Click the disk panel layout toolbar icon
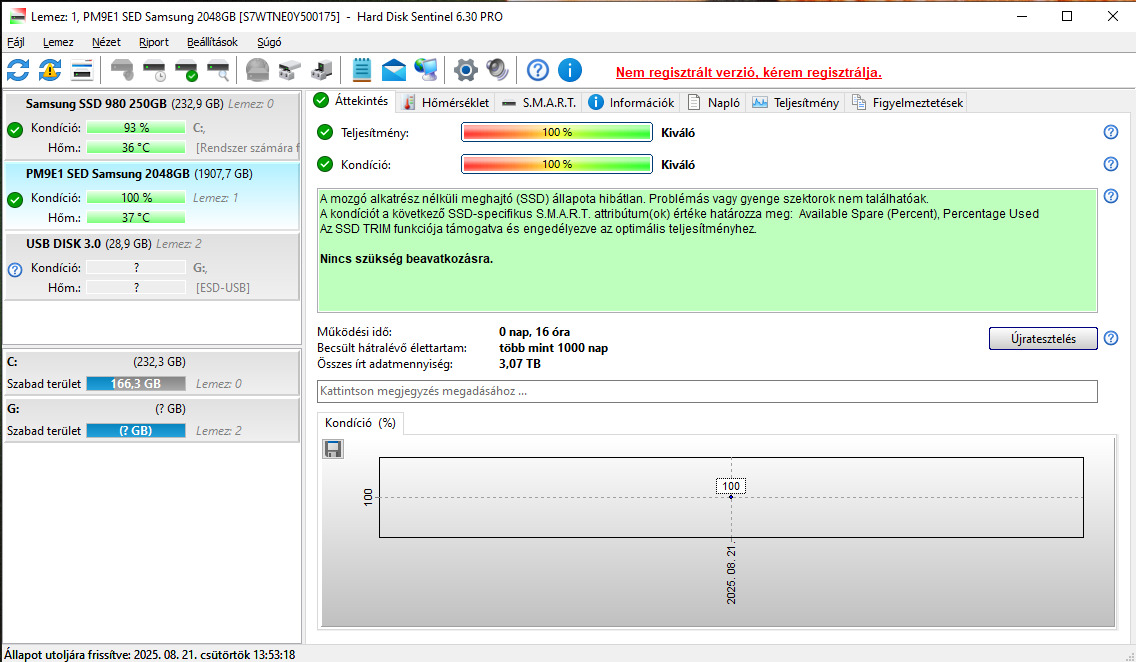Viewport: 1136px width, 662px height. pos(82,70)
